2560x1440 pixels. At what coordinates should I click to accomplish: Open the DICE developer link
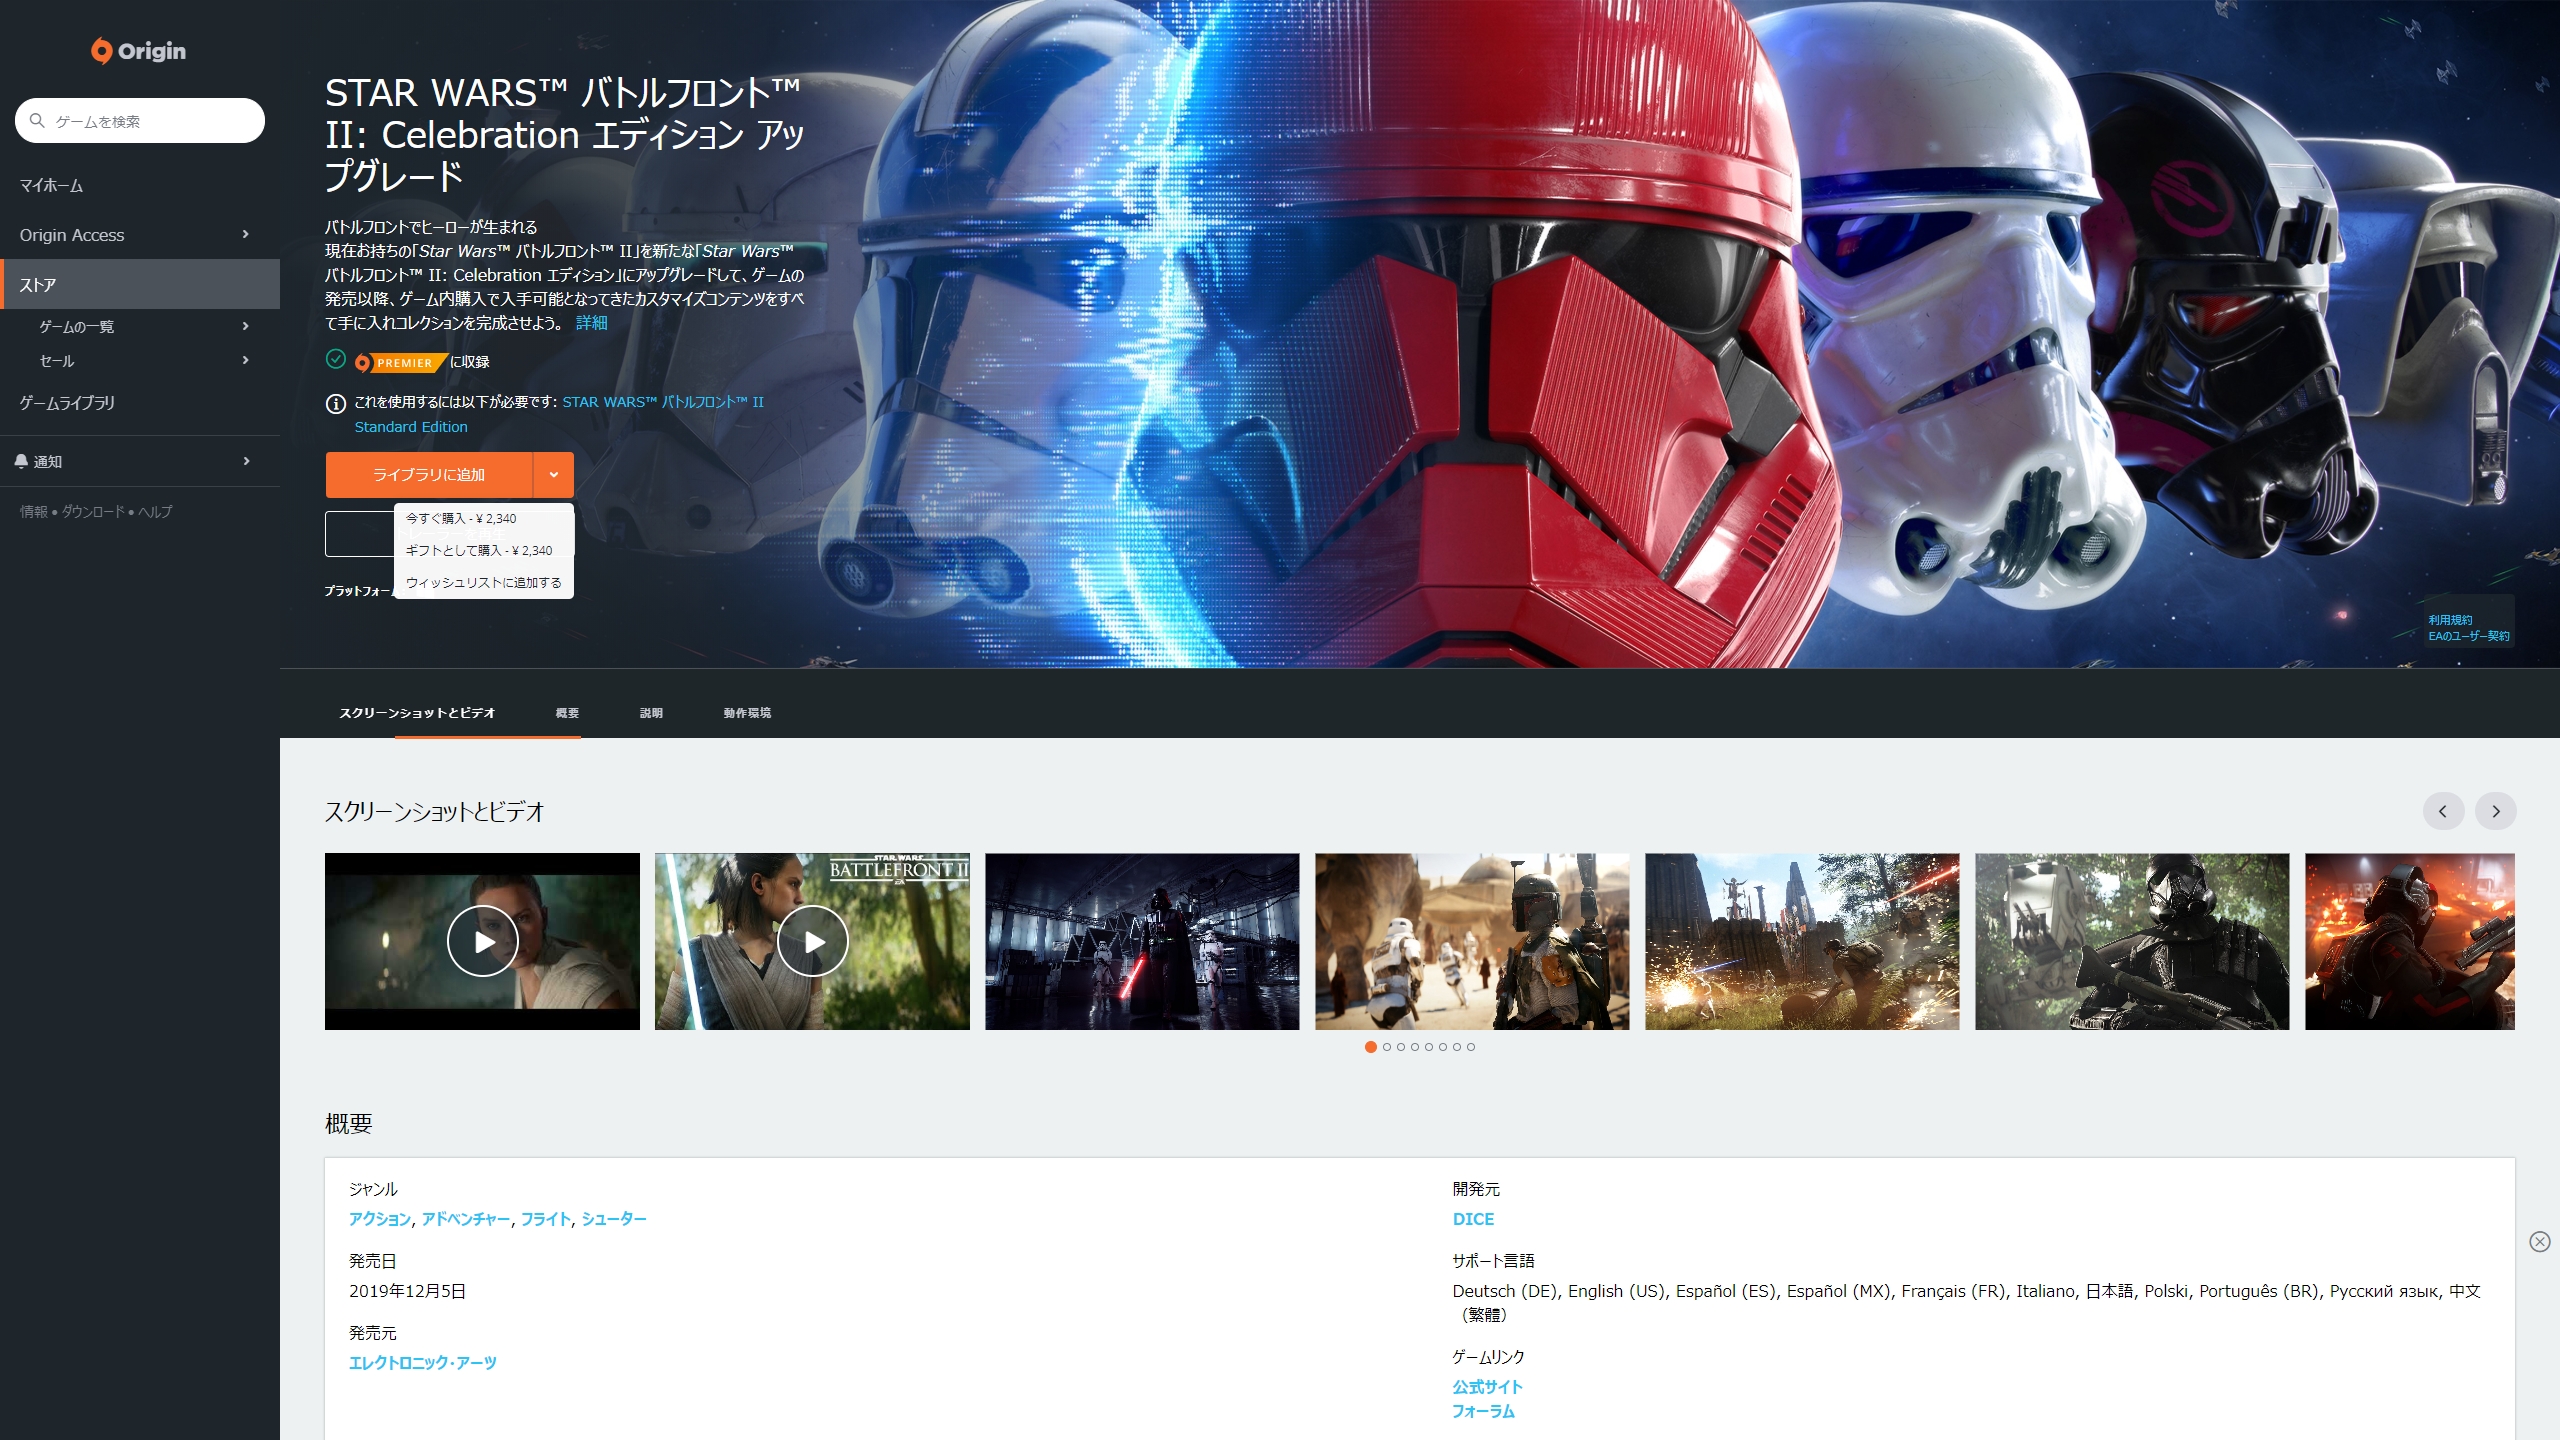click(1473, 1219)
